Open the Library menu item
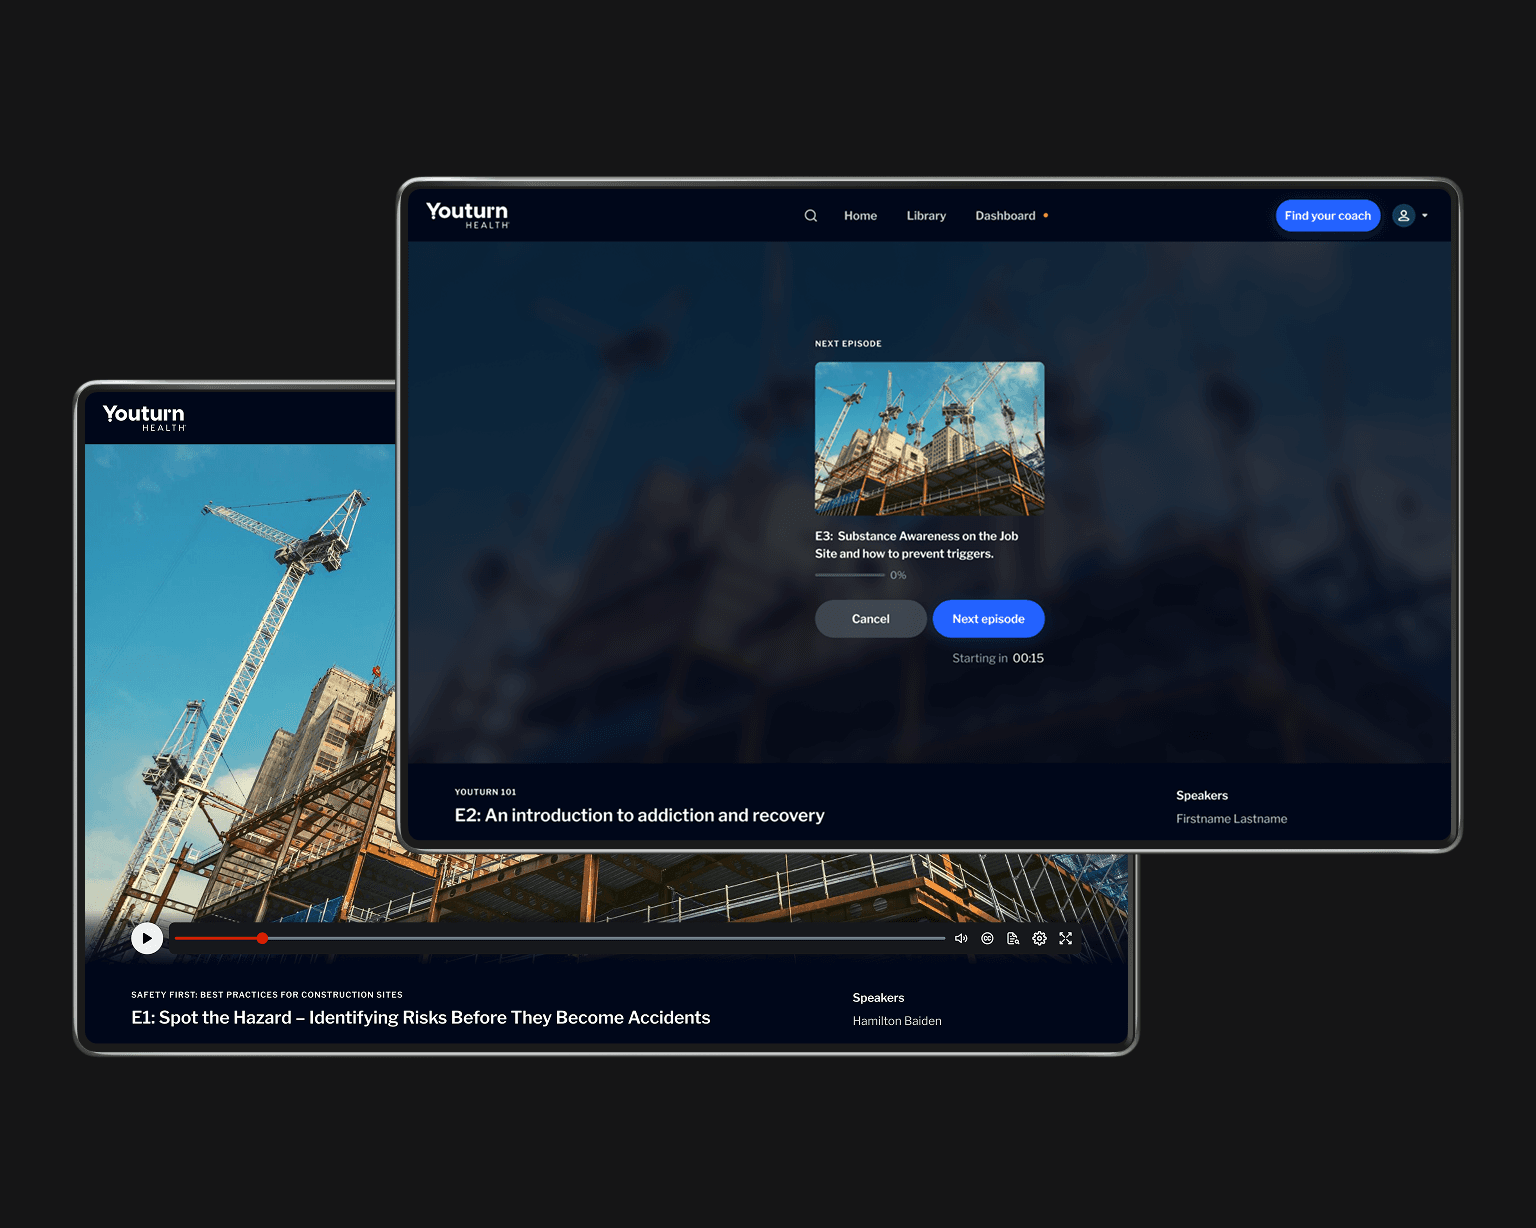Viewport: 1536px width, 1228px height. 926,216
